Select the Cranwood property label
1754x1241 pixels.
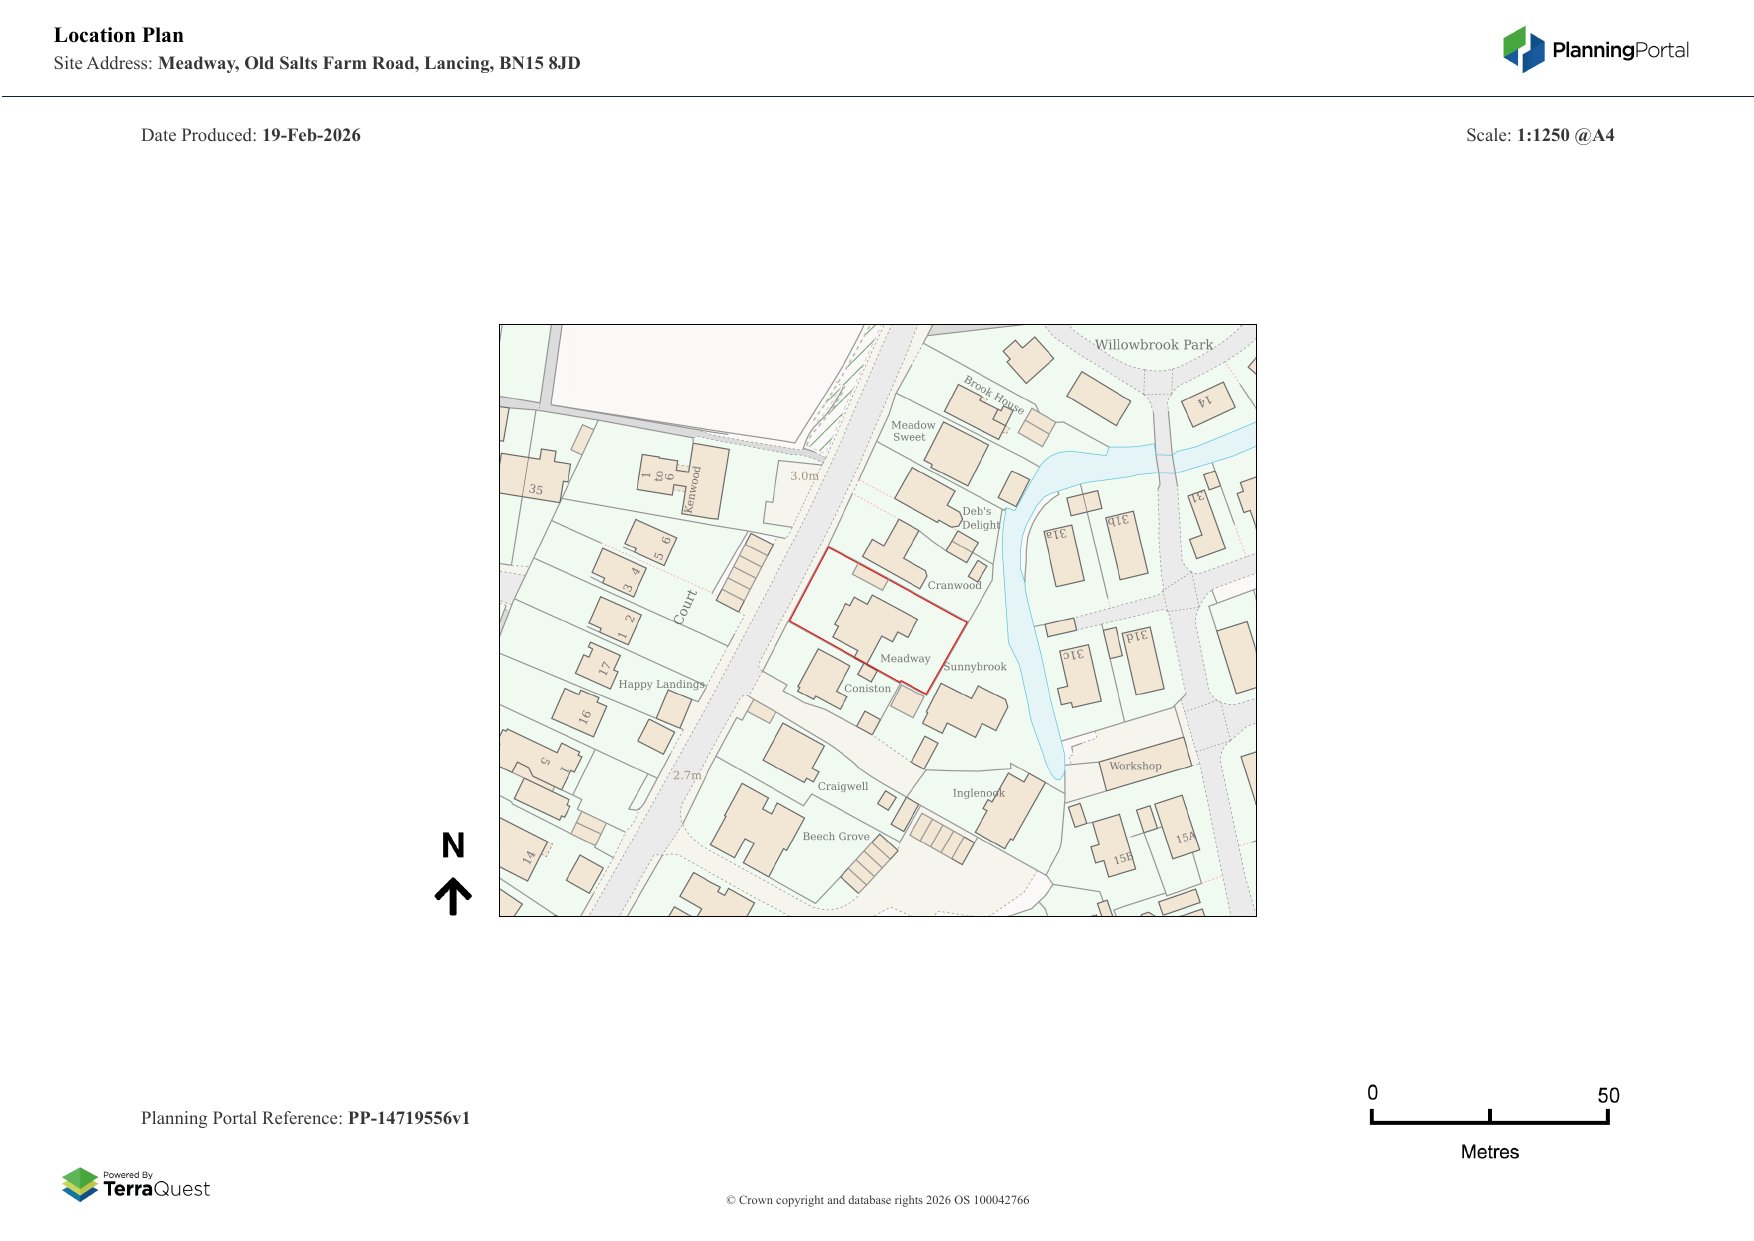point(954,586)
